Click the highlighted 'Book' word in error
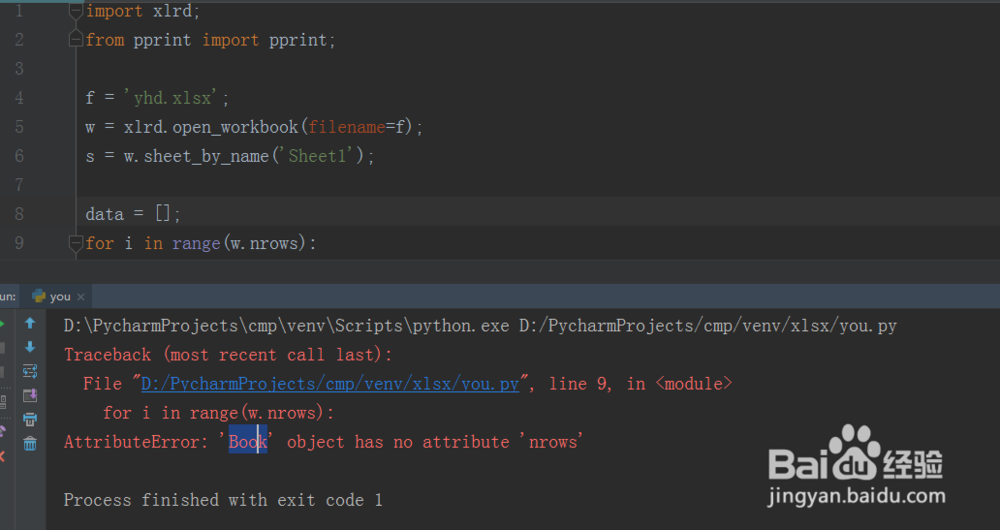Screen dimensions: 1000x530 (x=248, y=442)
